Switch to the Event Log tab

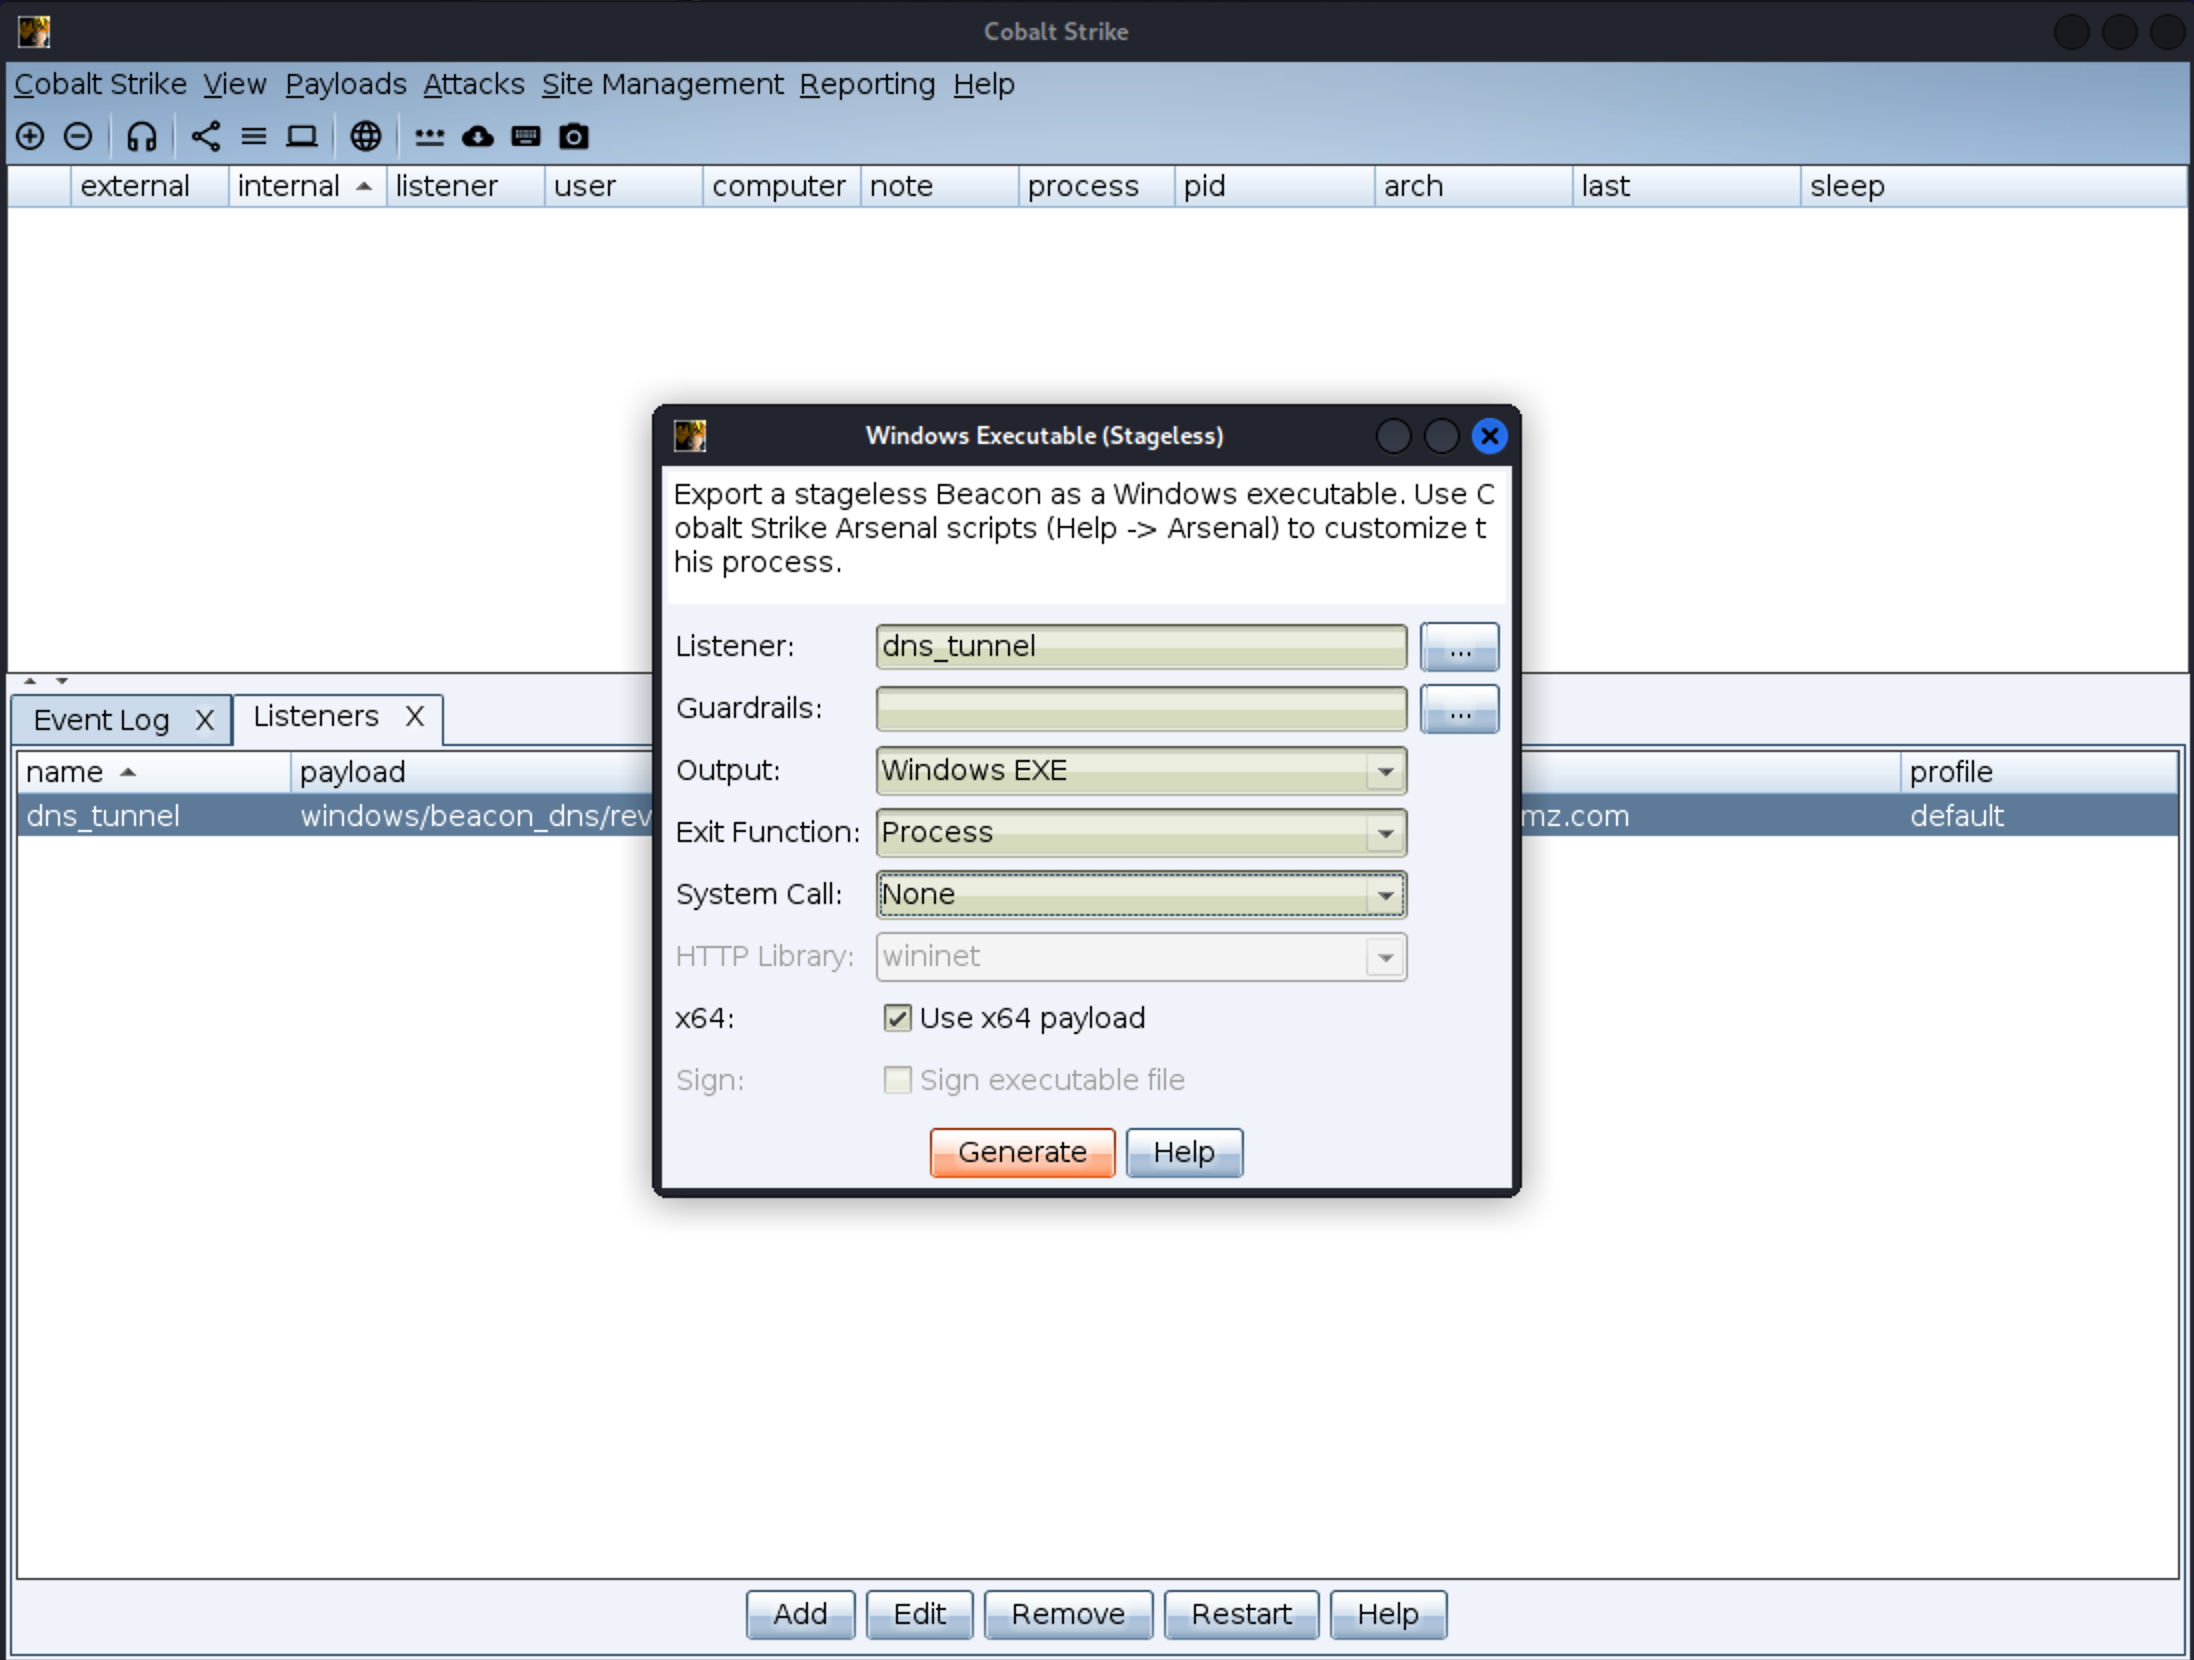(x=102, y=720)
